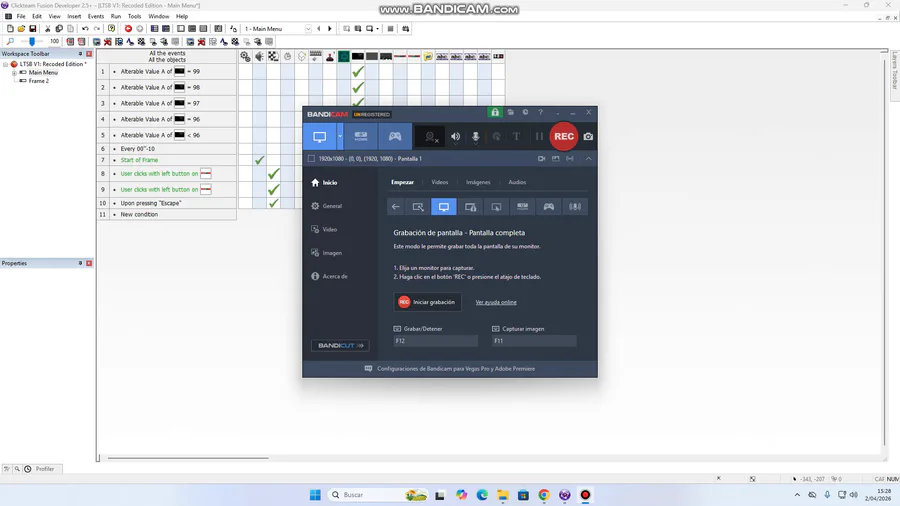The width and height of the screenshot is (900, 506).
Task: Click the Iniciar grabación button
Action: tap(428, 302)
